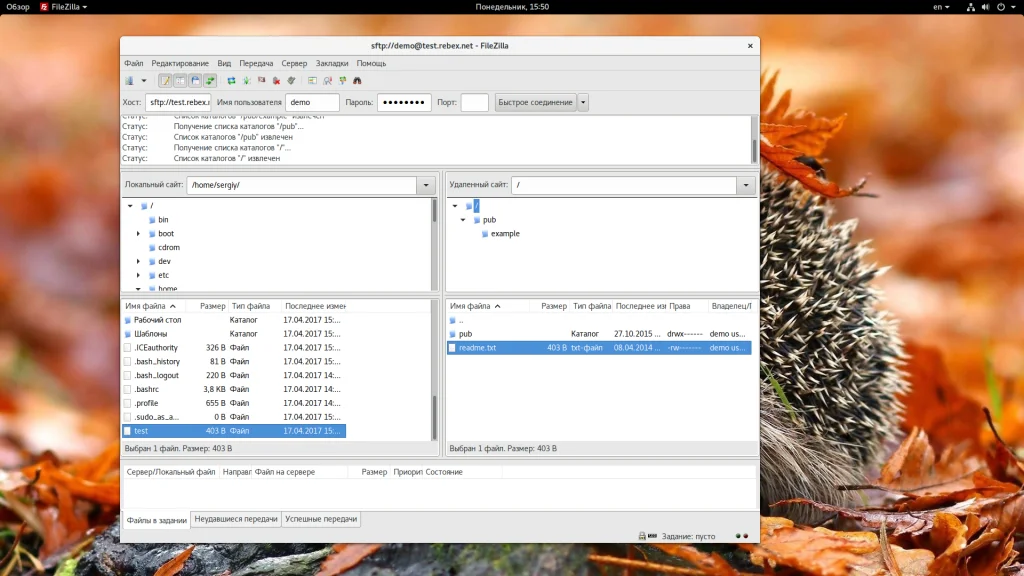
Task: Reconnect to the last server icon
Action: click(291, 80)
